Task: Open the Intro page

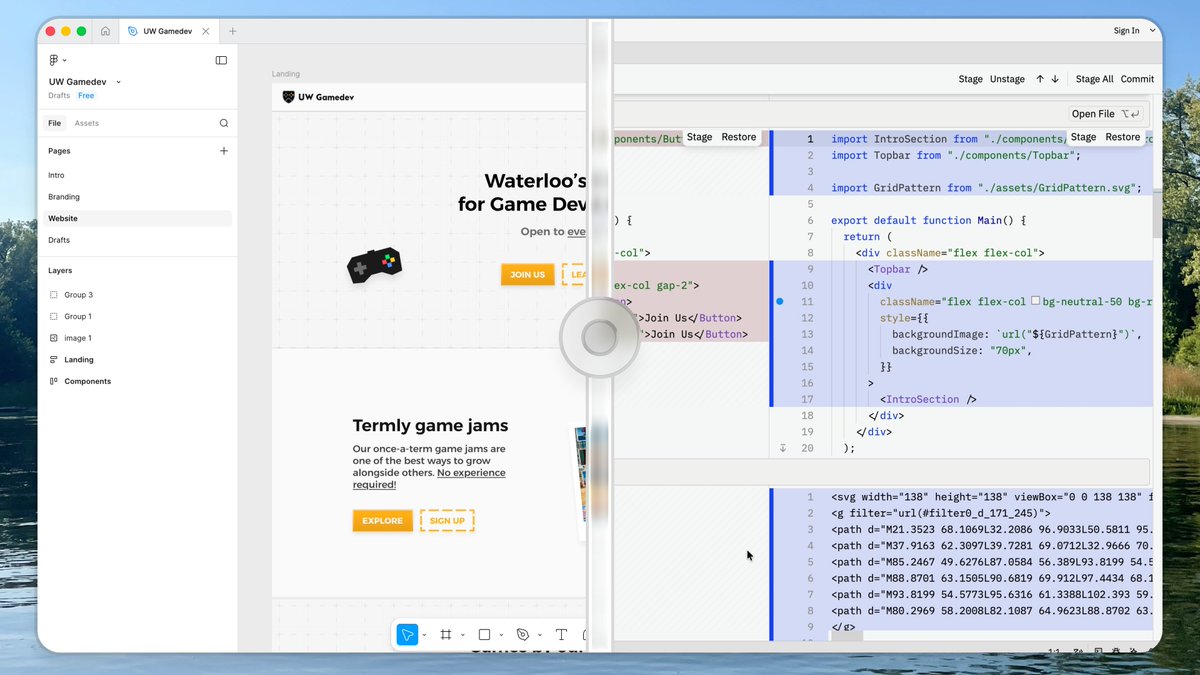Action: 56,175
